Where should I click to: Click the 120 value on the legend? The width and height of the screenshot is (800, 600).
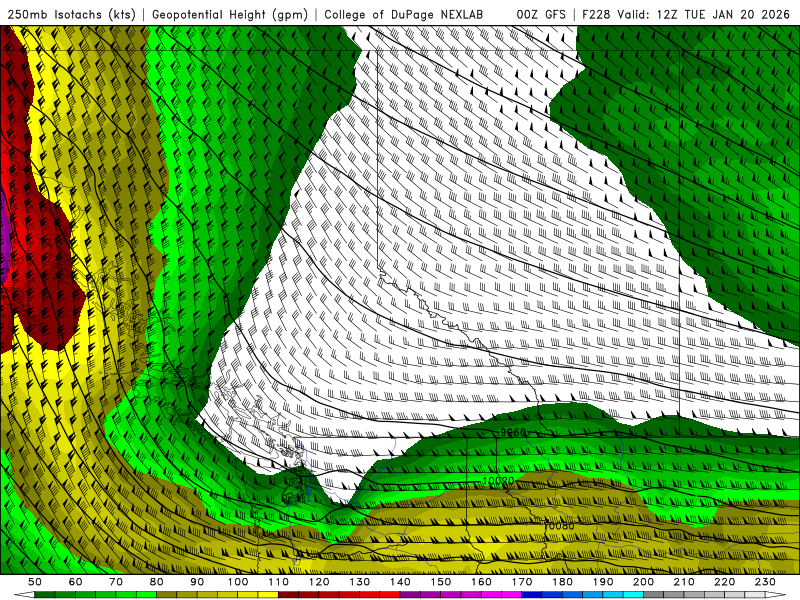tap(319, 582)
